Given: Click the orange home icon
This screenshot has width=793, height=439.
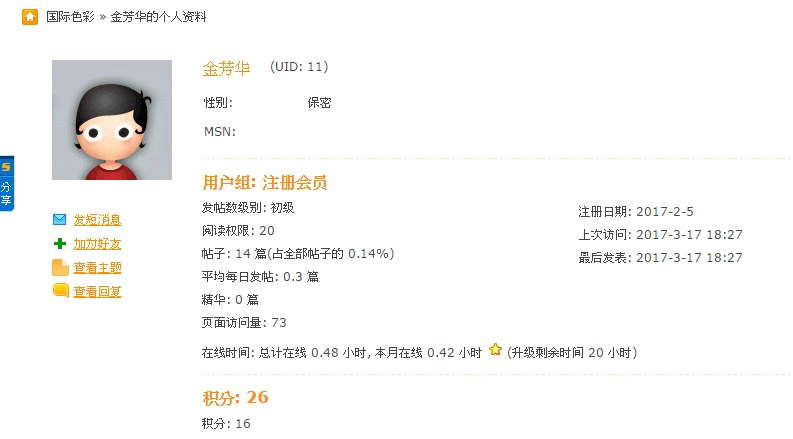Looking at the screenshot, I should point(30,17).
